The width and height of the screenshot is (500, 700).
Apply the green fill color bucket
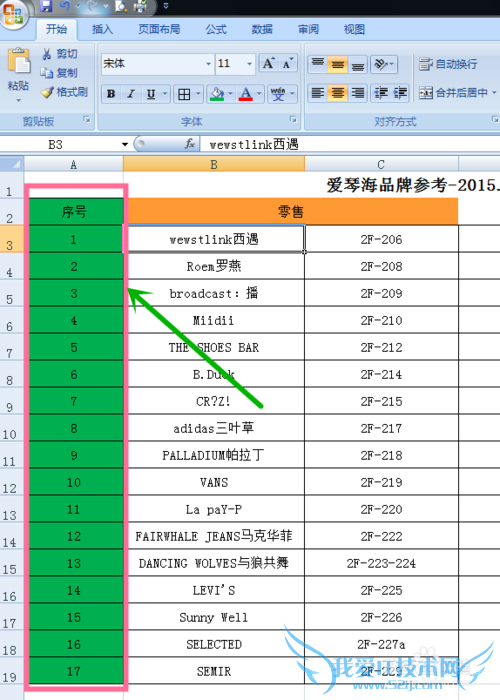tap(217, 94)
